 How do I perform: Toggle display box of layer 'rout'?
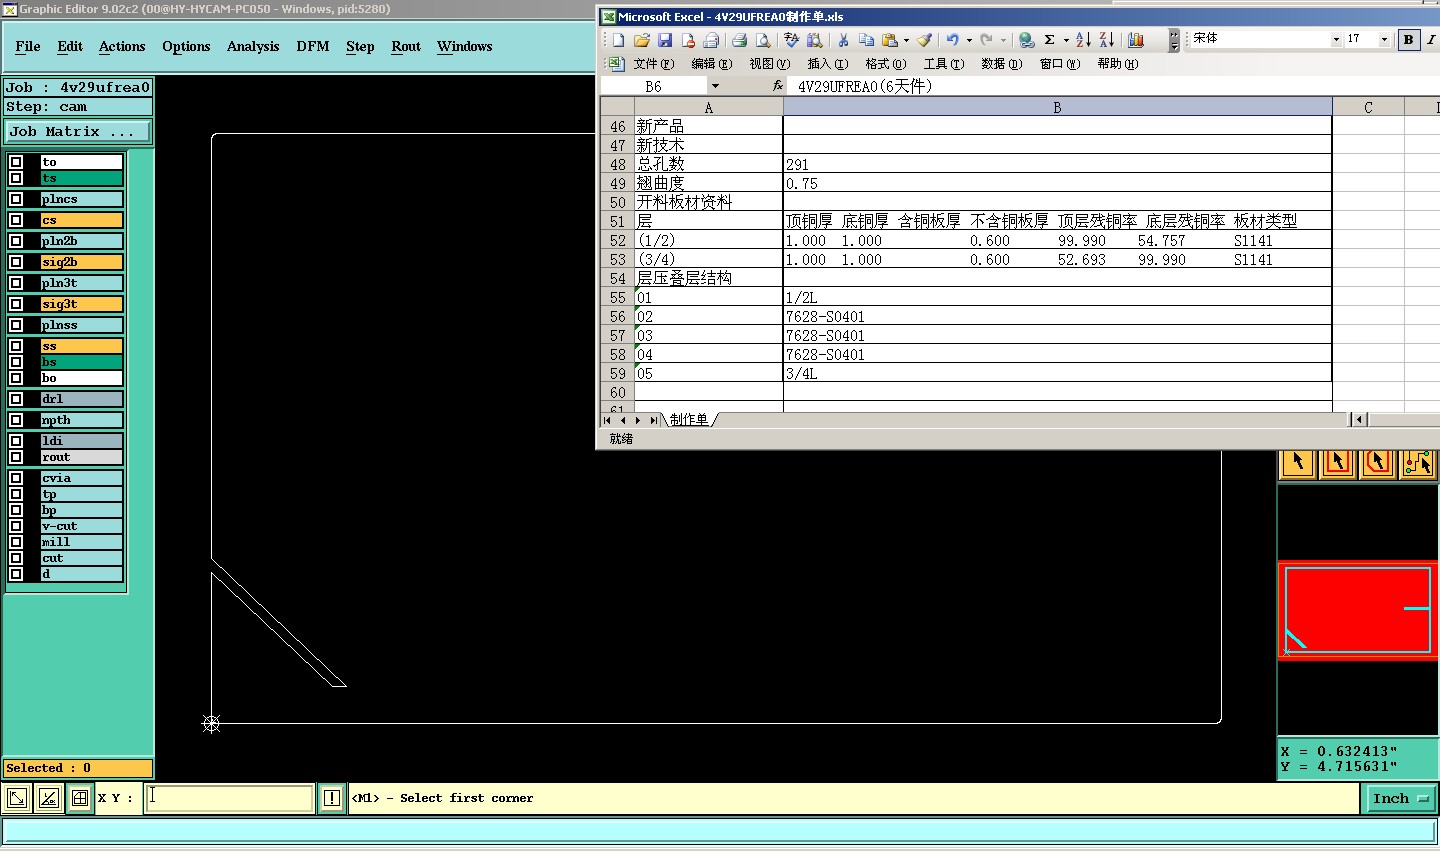point(16,457)
